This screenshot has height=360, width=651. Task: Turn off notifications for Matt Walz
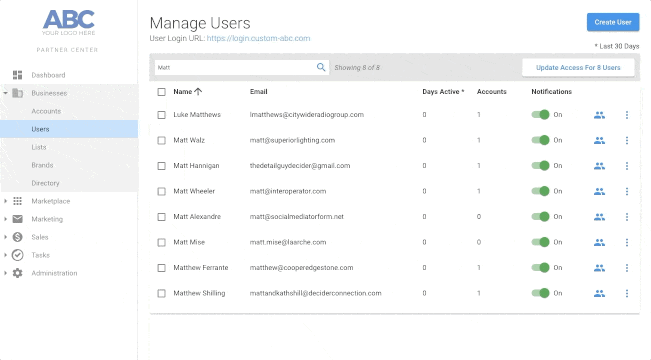pyautogui.click(x=541, y=140)
